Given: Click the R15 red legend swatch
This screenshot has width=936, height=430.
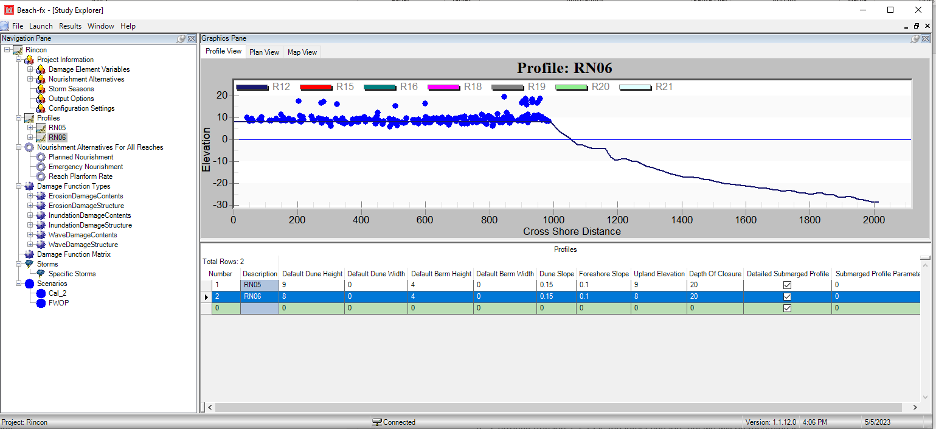Looking at the screenshot, I should click(316, 88).
